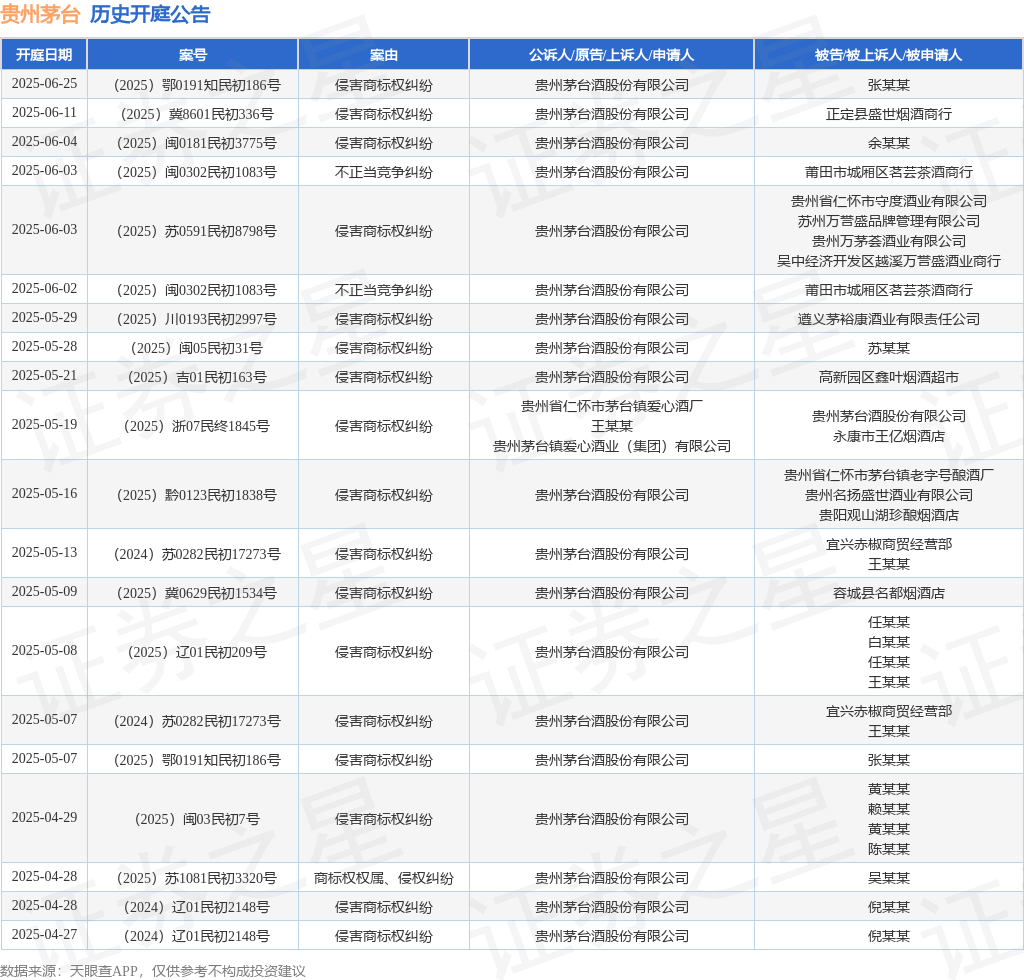Click defendant 余某某
This screenshot has width=1024, height=980.
tap(888, 143)
